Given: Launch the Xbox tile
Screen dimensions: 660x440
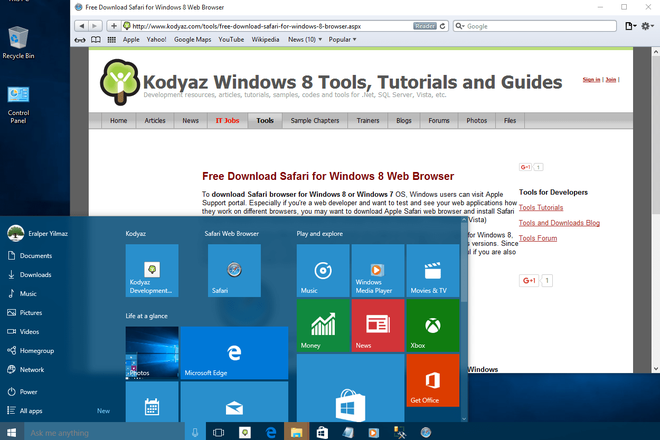Looking at the screenshot, I should click(x=433, y=325).
